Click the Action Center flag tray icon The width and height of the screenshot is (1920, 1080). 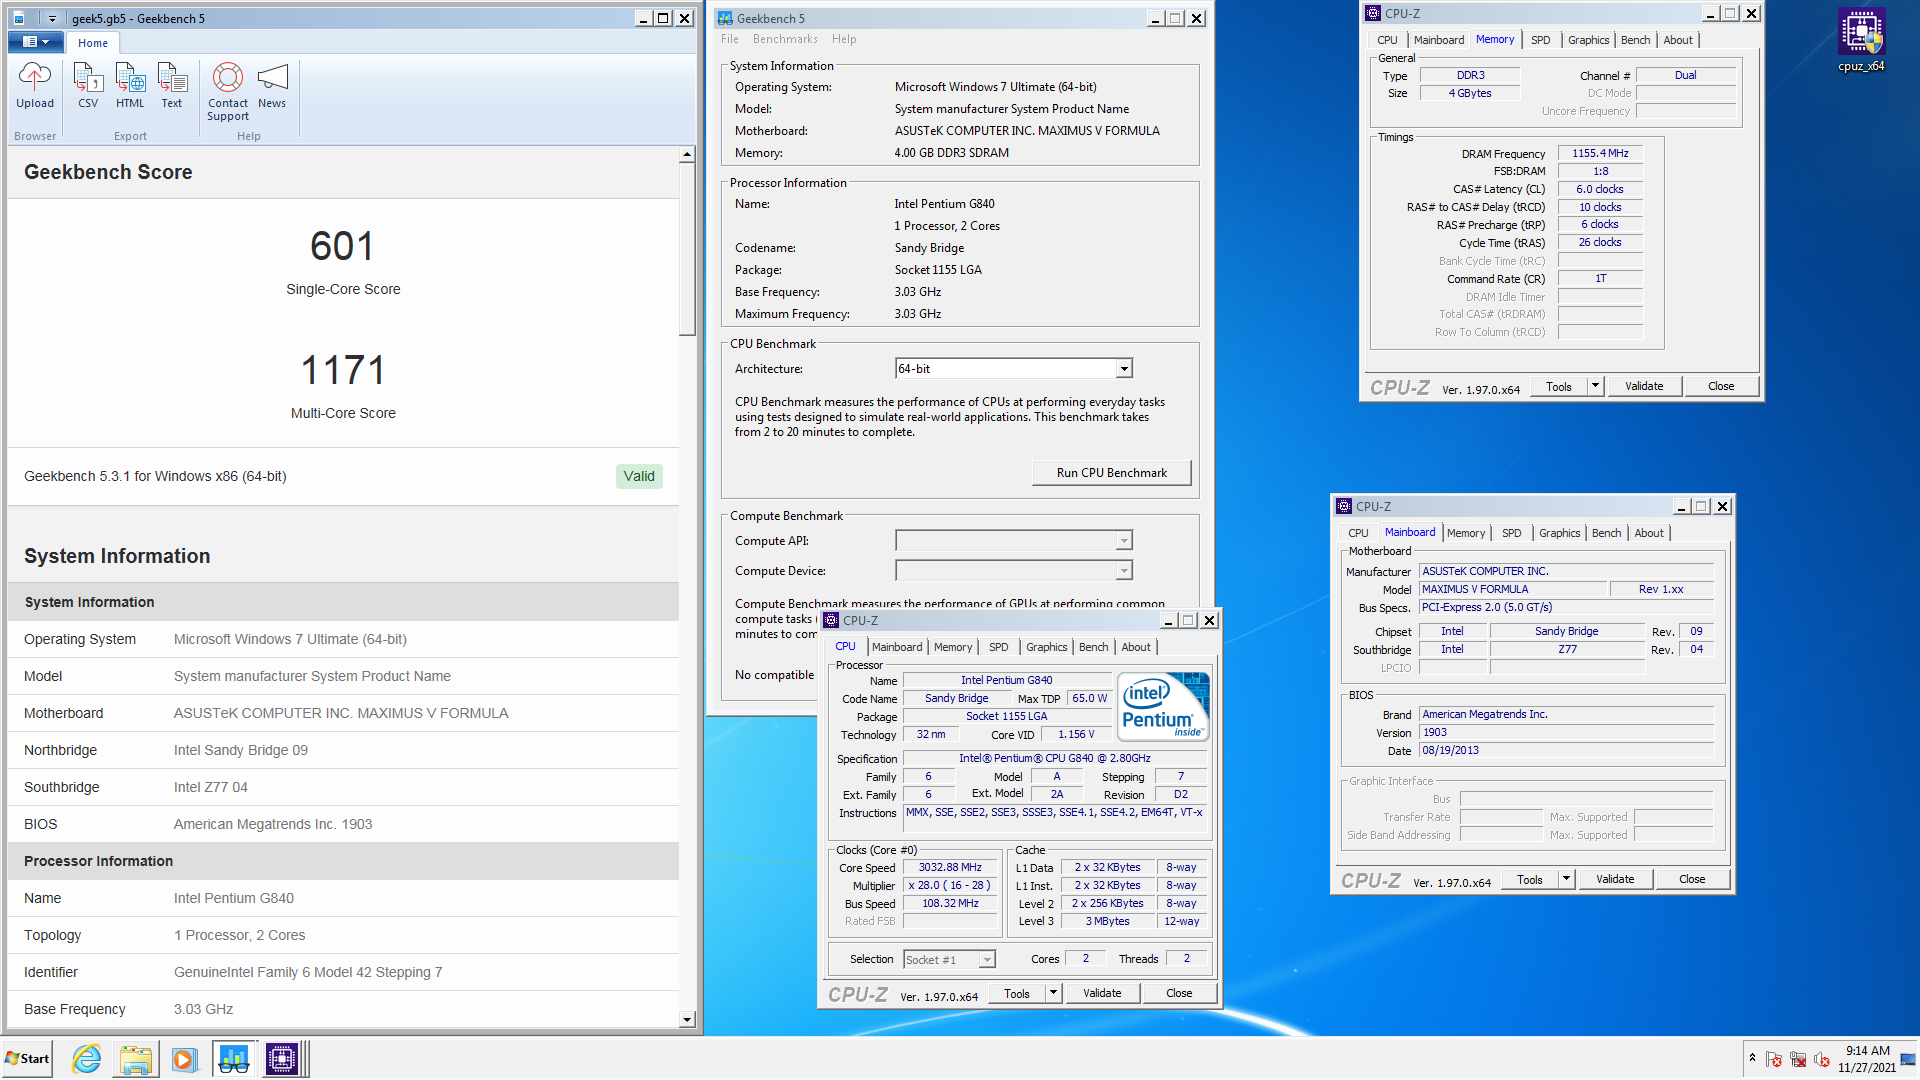(x=1774, y=1059)
